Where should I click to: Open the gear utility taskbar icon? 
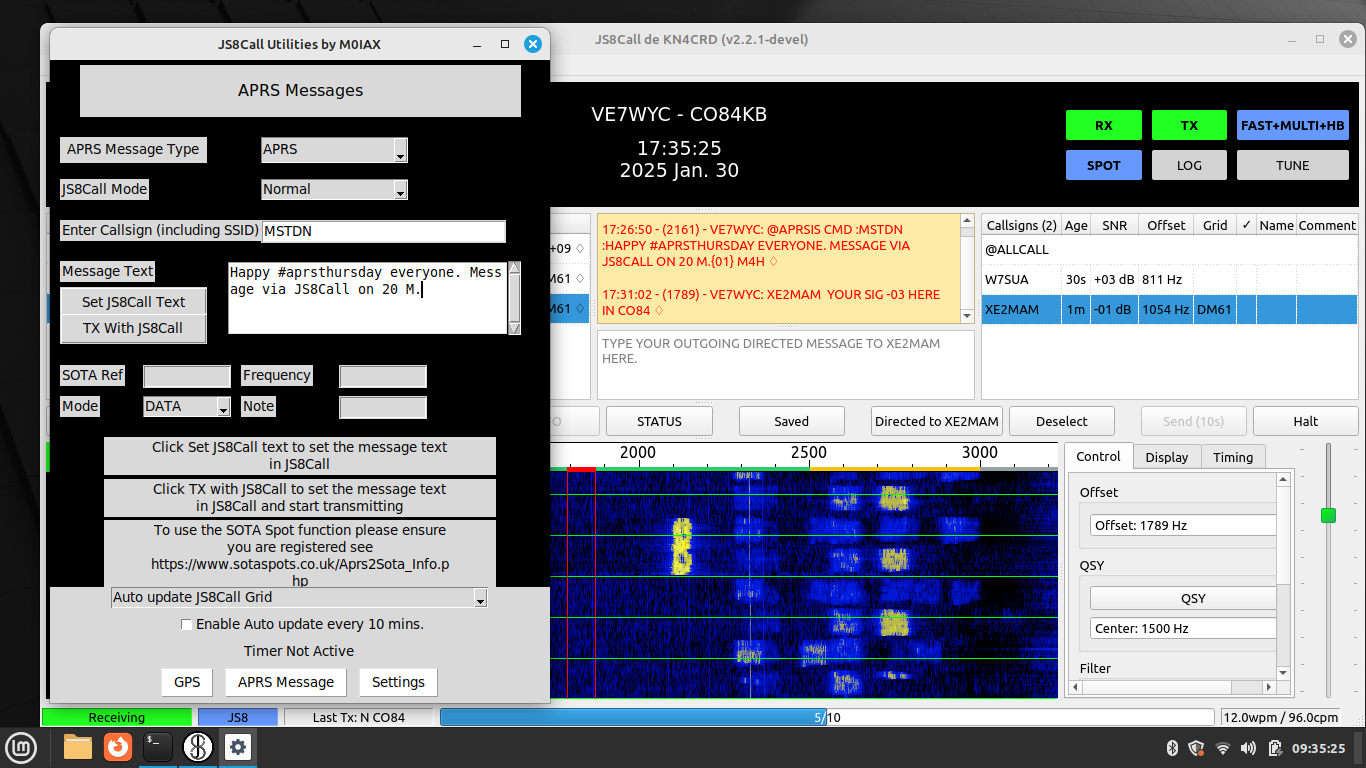click(238, 747)
